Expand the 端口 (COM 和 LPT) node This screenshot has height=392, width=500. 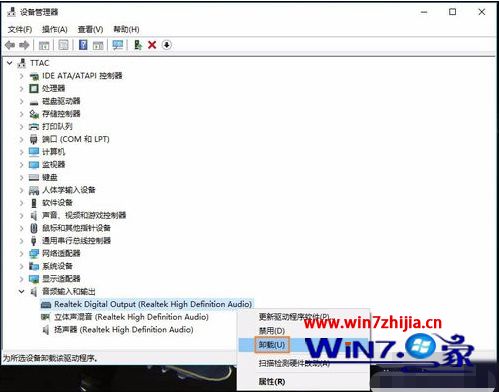point(21,139)
